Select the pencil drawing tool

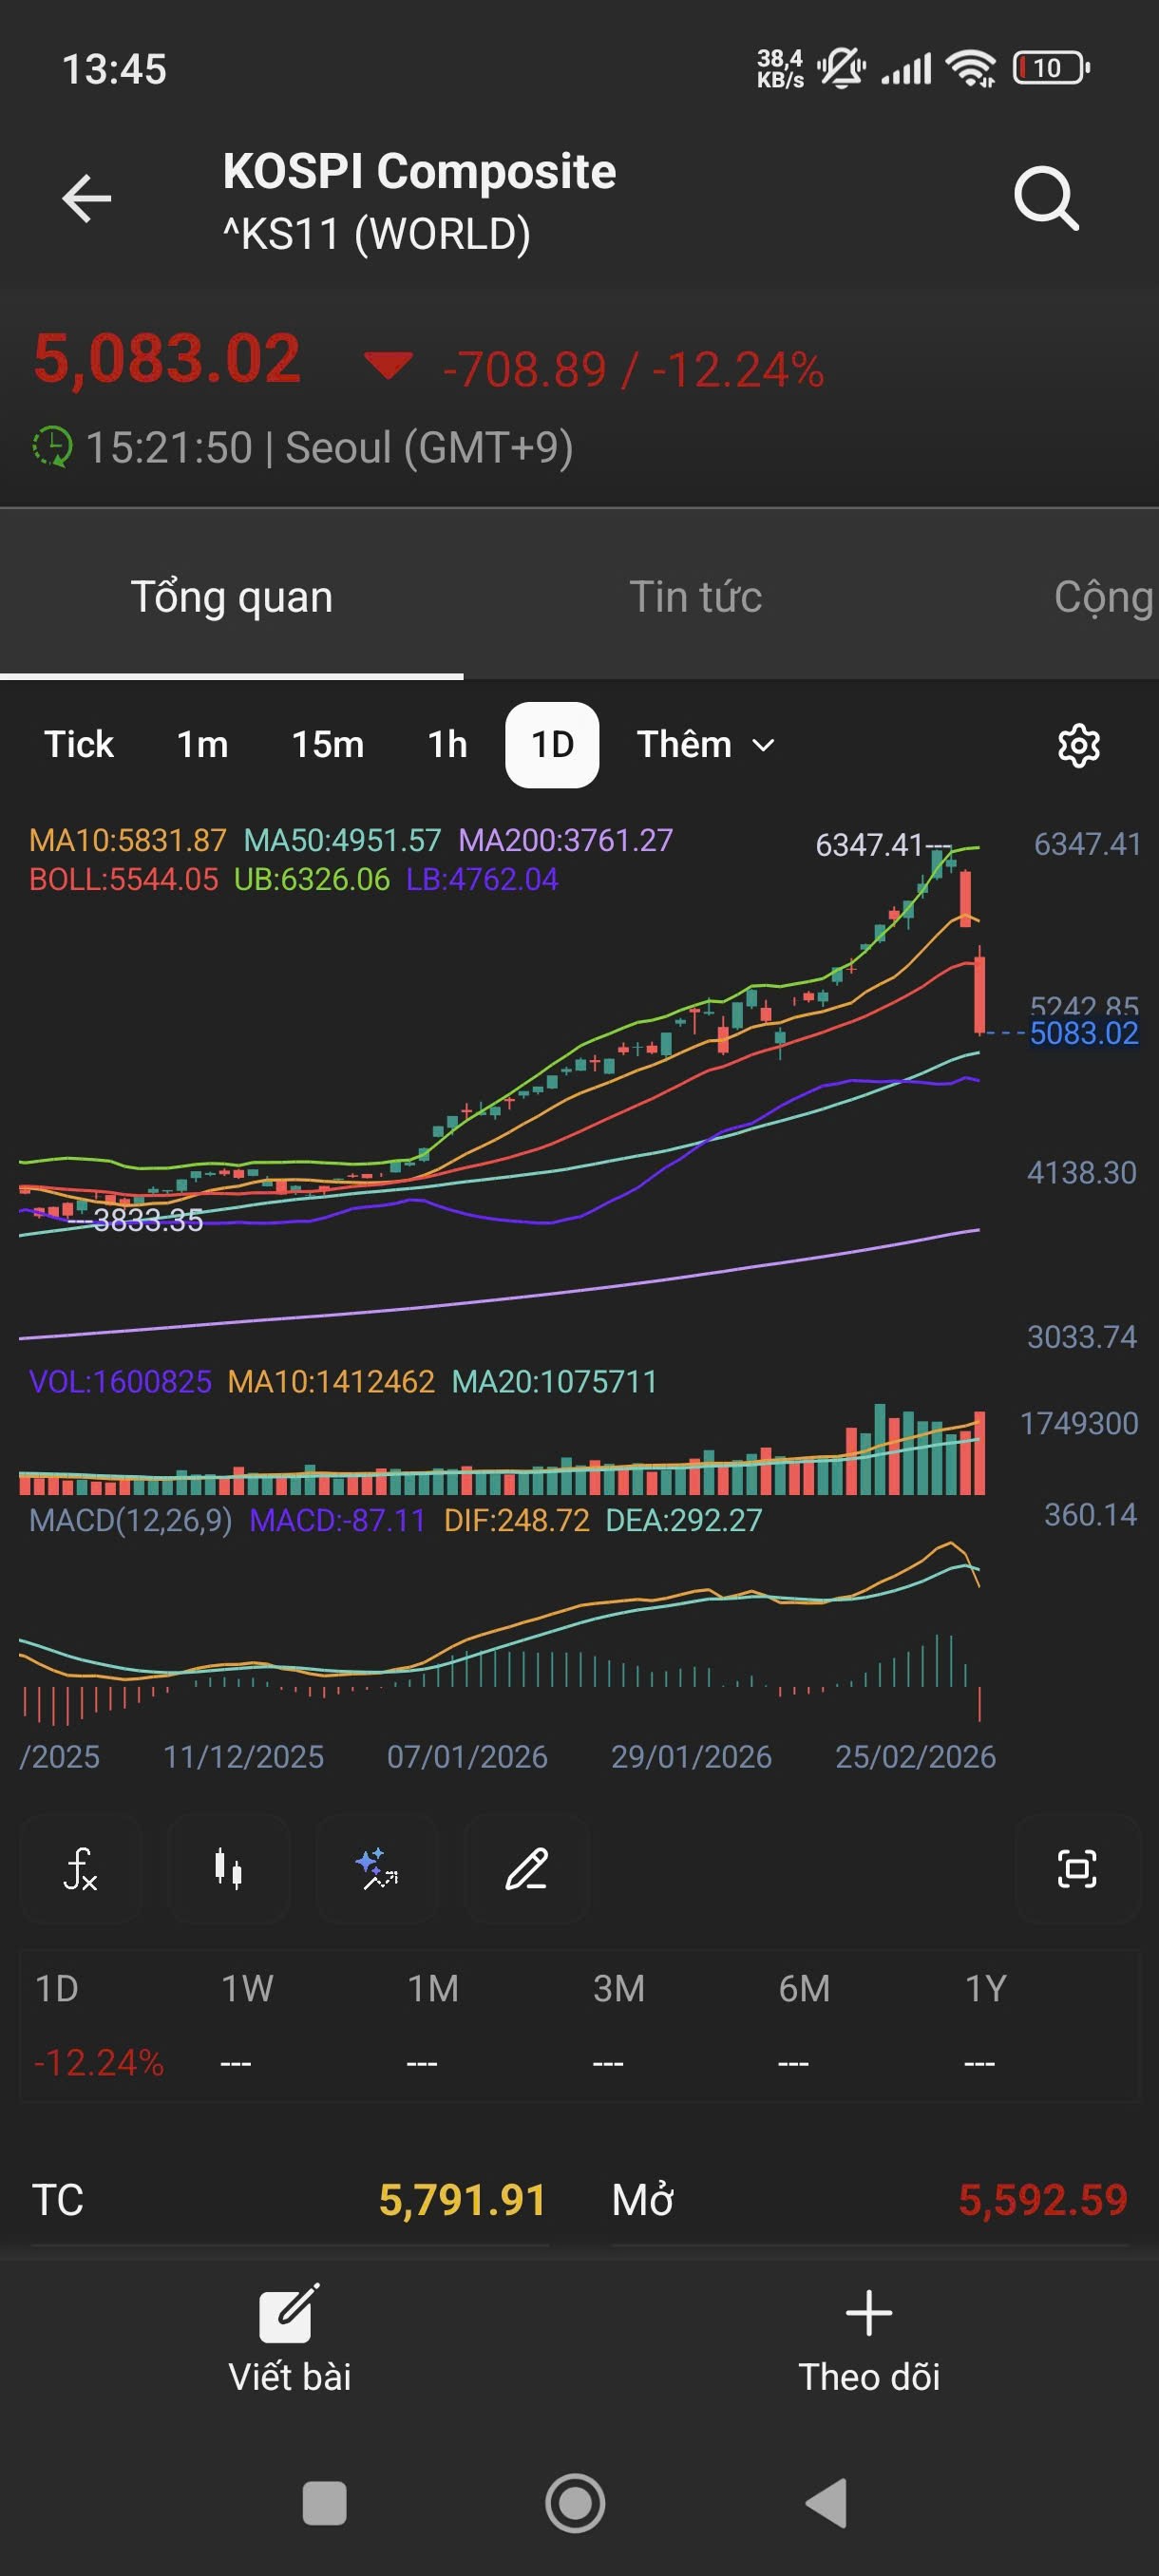(x=526, y=1868)
